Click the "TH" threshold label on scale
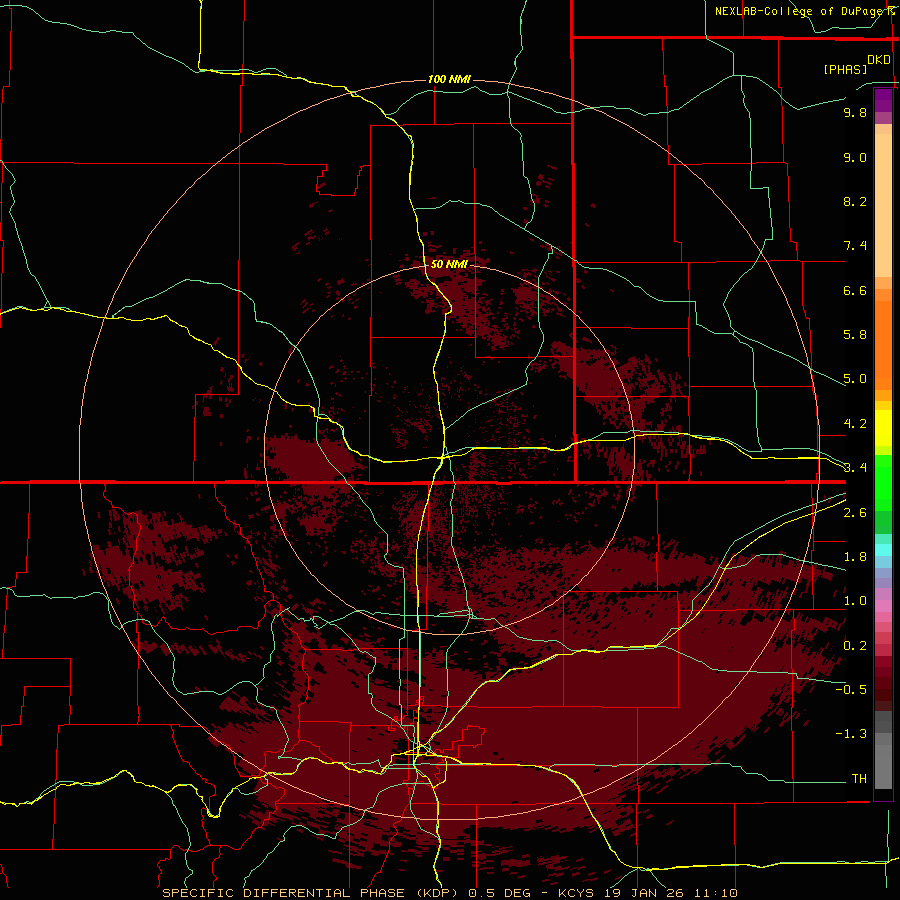This screenshot has width=900, height=900. pos(859,779)
